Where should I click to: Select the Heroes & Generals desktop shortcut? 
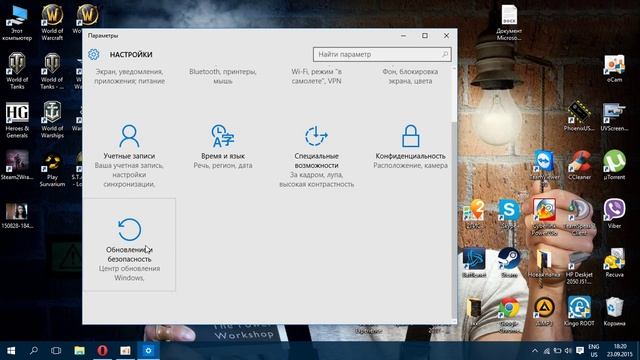pos(17,120)
